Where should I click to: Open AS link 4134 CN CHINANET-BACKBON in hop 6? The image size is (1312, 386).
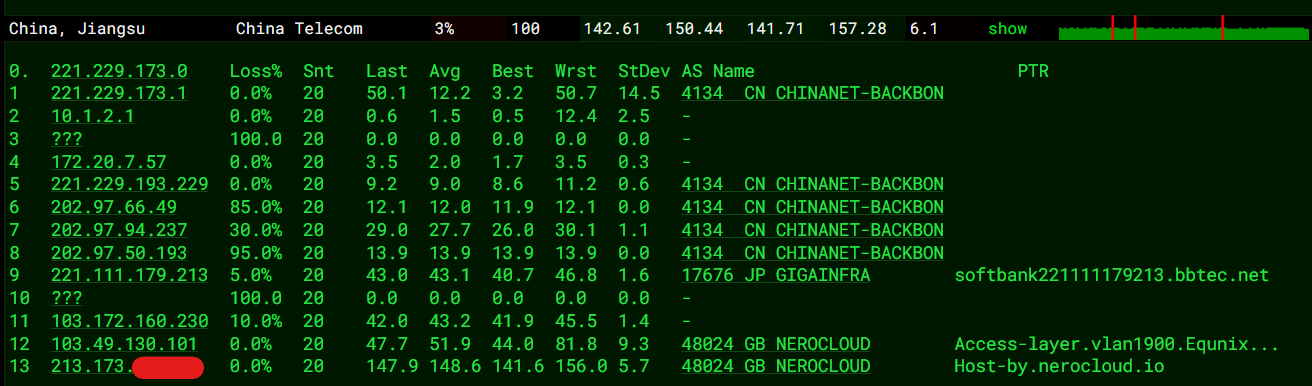coord(812,208)
